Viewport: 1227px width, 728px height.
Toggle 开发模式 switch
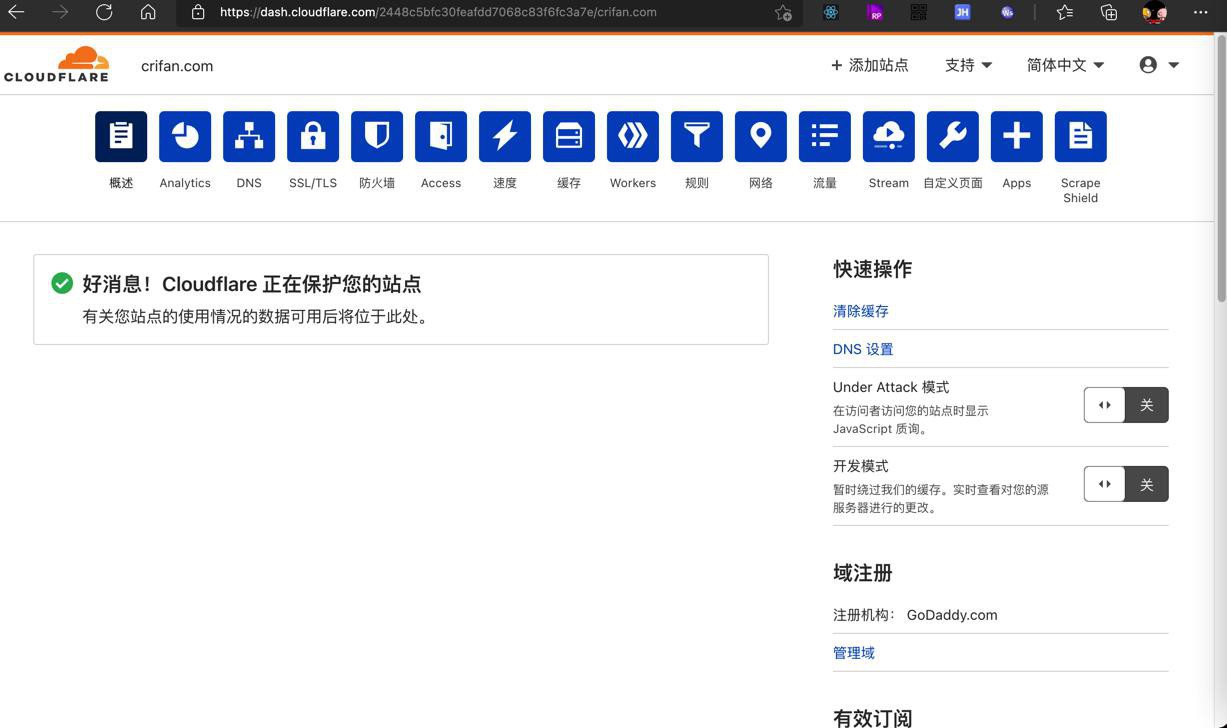pos(1126,484)
